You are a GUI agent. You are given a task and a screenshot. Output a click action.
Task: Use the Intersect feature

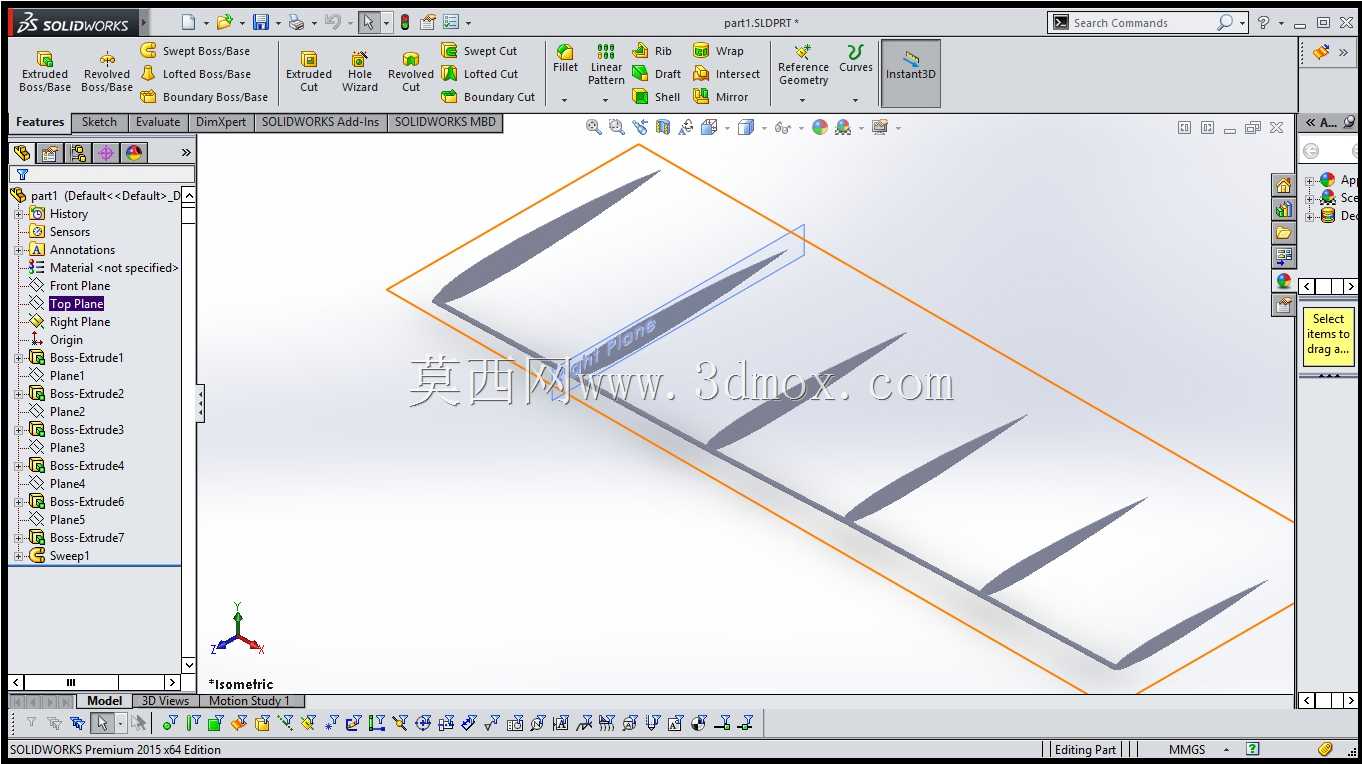(x=727, y=74)
